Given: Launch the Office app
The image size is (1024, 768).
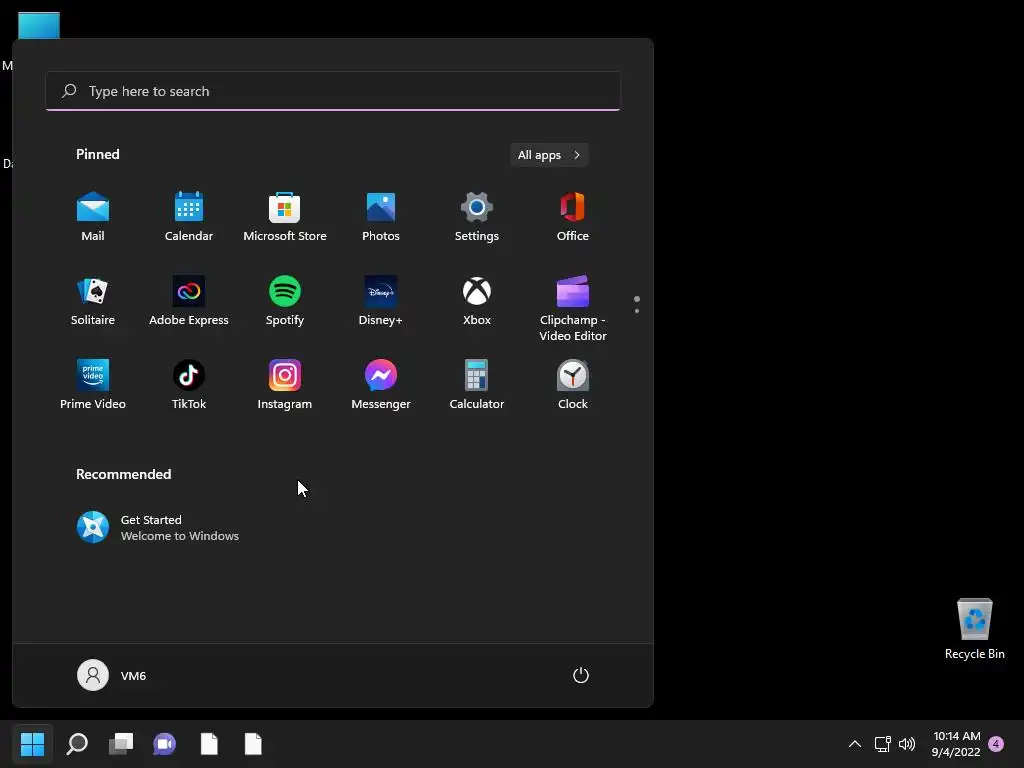Looking at the screenshot, I should (x=573, y=217).
